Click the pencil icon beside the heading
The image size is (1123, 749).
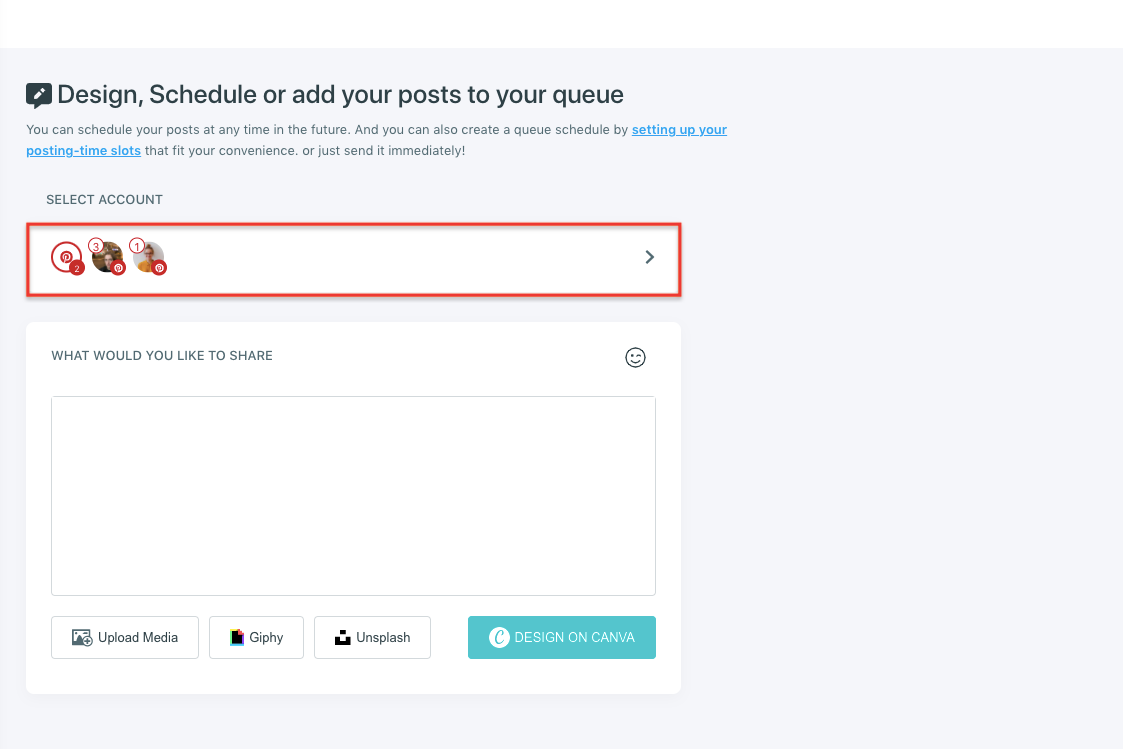[38, 94]
